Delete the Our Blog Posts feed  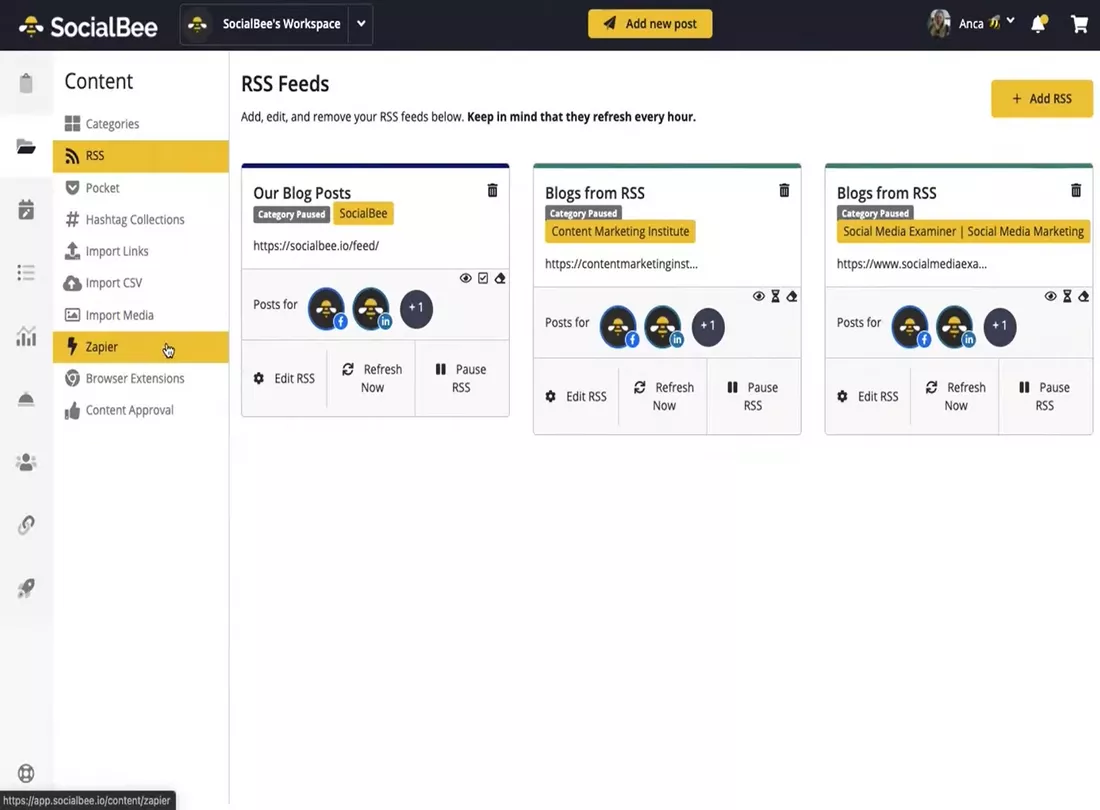492,190
